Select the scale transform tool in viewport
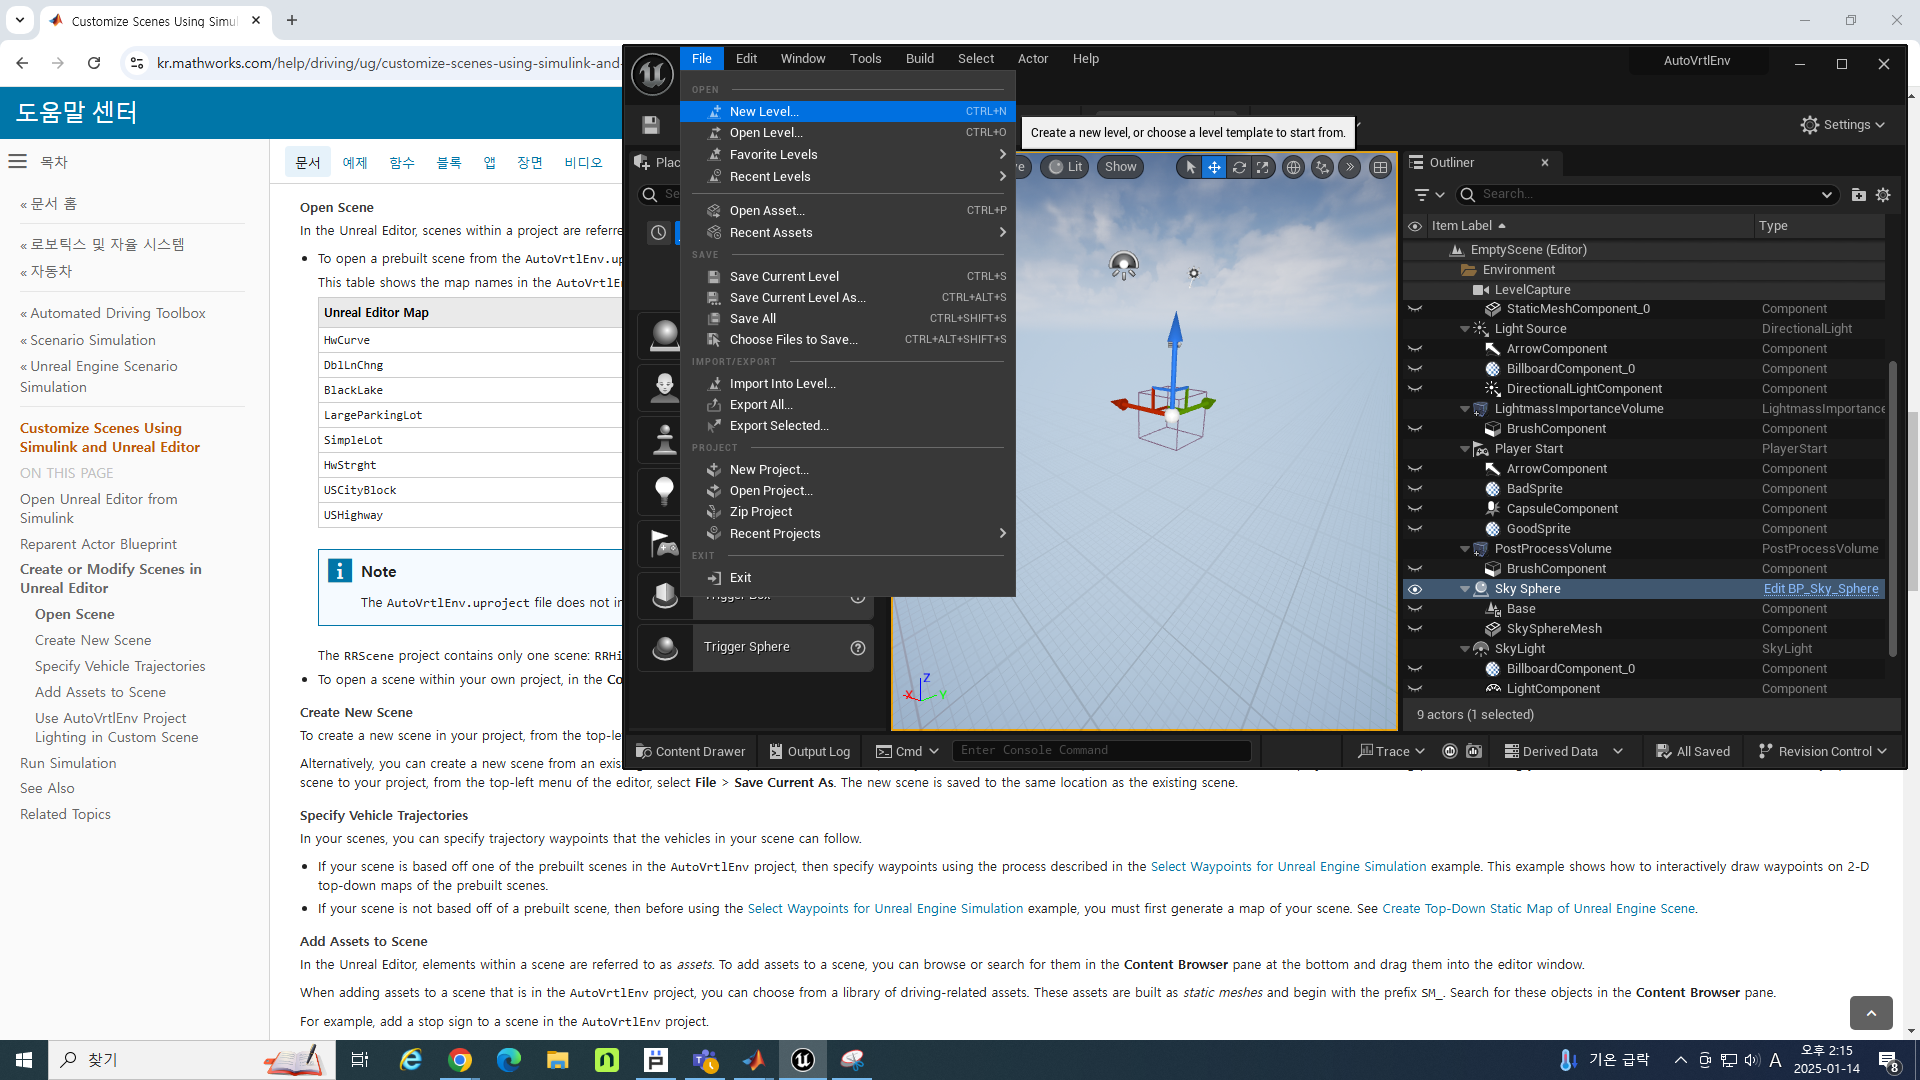The width and height of the screenshot is (1920, 1080). point(1263,167)
